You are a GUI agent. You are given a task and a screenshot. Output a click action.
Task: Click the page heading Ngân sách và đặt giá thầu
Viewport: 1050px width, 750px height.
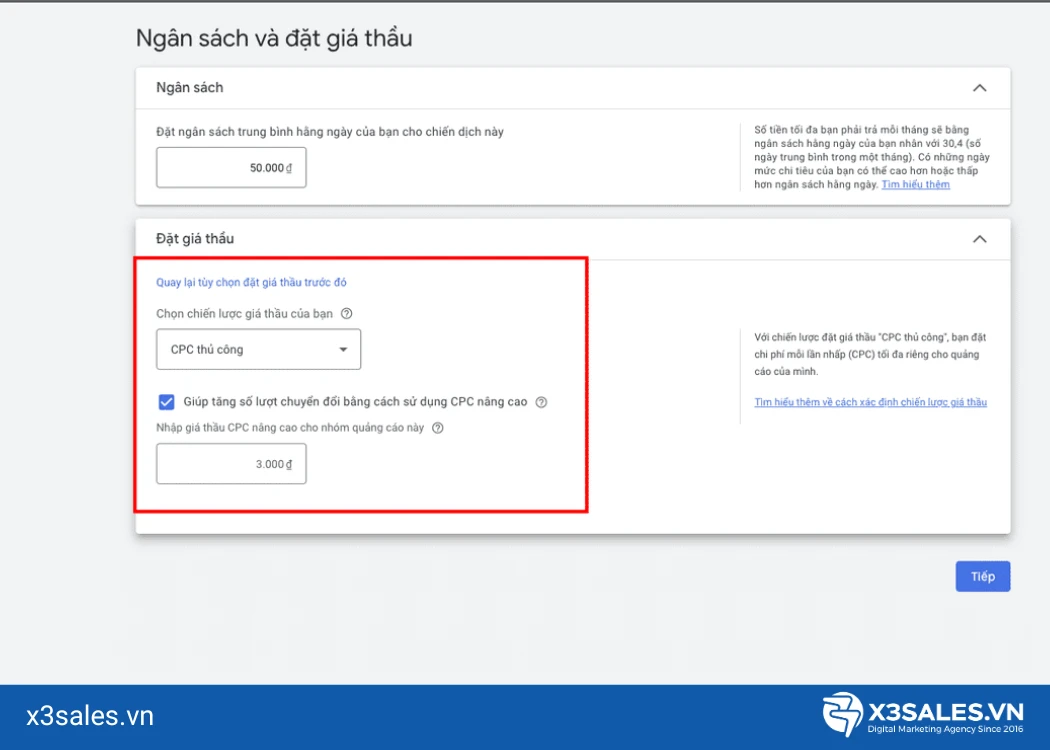[x=274, y=38]
